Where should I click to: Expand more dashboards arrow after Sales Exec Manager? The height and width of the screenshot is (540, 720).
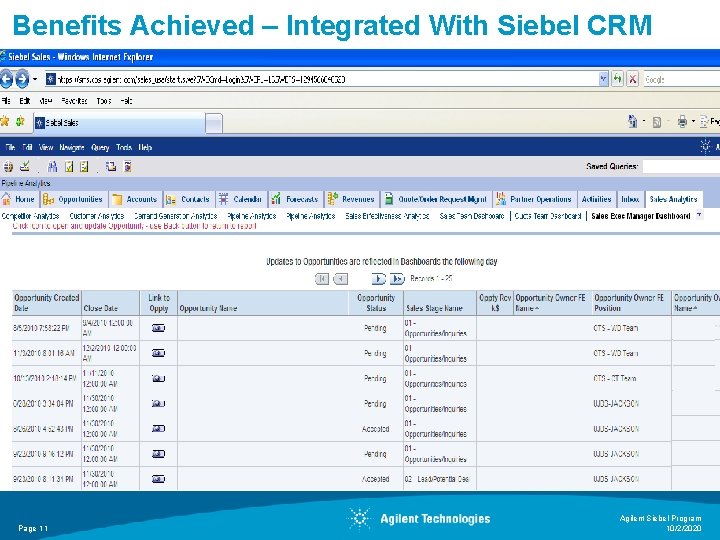pos(699,215)
